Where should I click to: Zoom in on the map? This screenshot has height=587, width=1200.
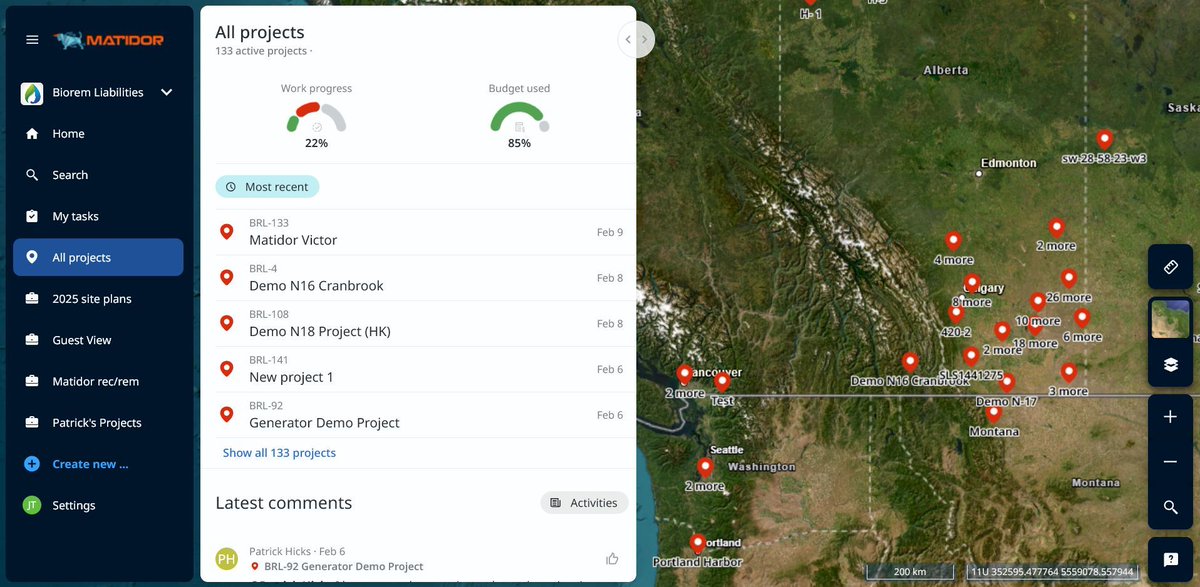[1170, 417]
